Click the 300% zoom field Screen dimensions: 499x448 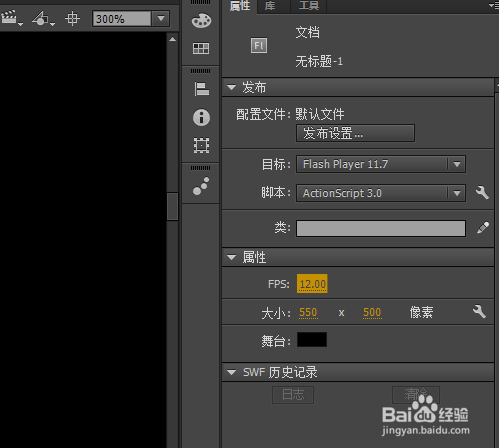pyautogui.click(x=121, y=19)
